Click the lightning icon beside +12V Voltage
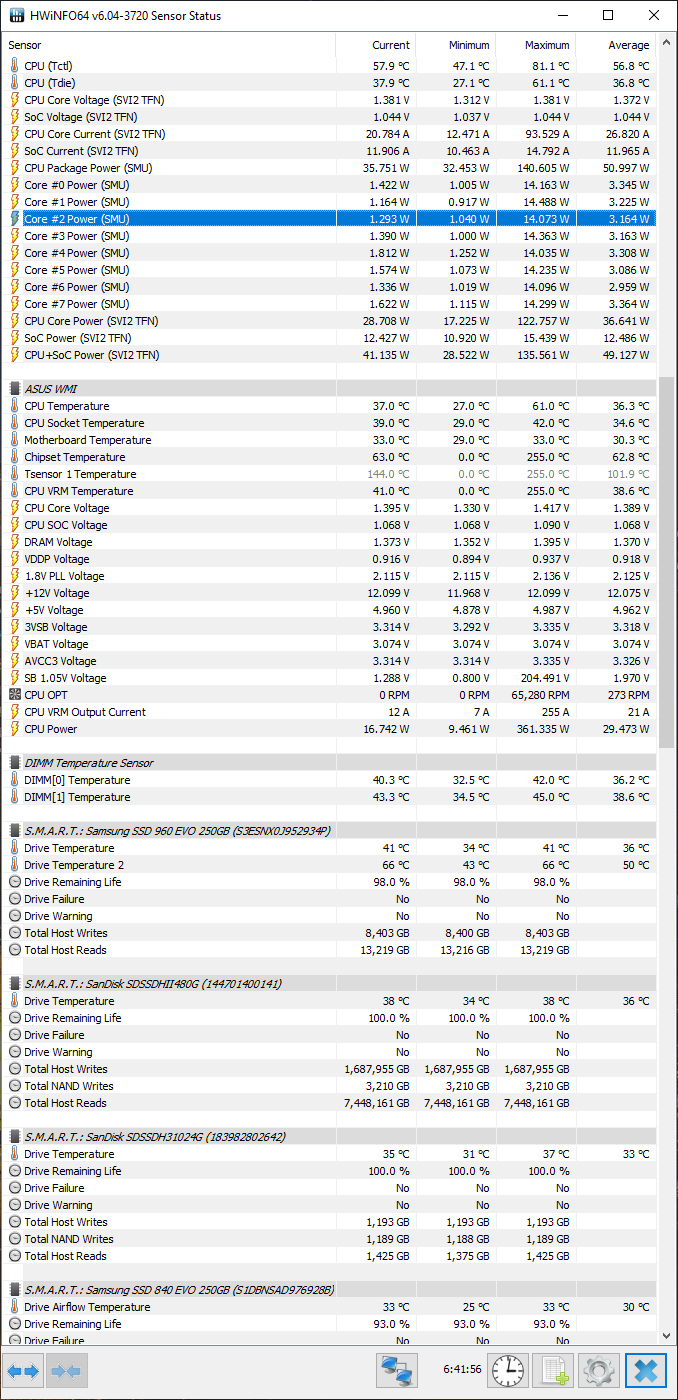 (x=14, y=592)
